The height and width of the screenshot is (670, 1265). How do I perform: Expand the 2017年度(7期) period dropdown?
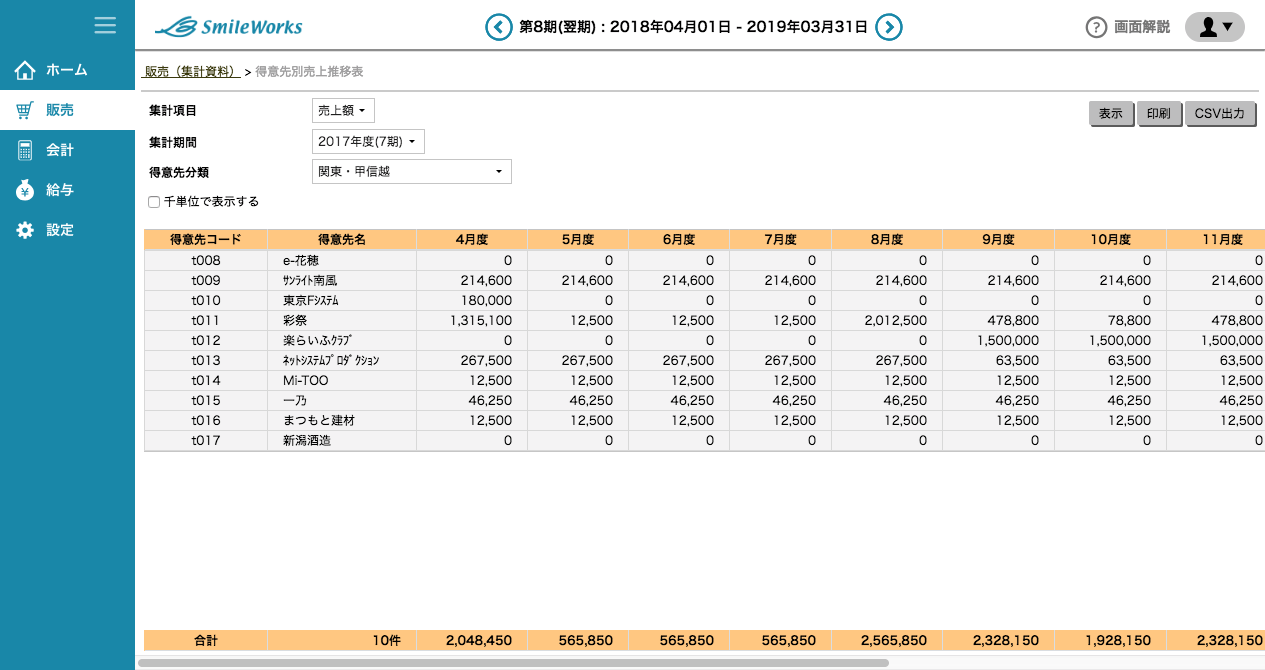pos(368,142)
